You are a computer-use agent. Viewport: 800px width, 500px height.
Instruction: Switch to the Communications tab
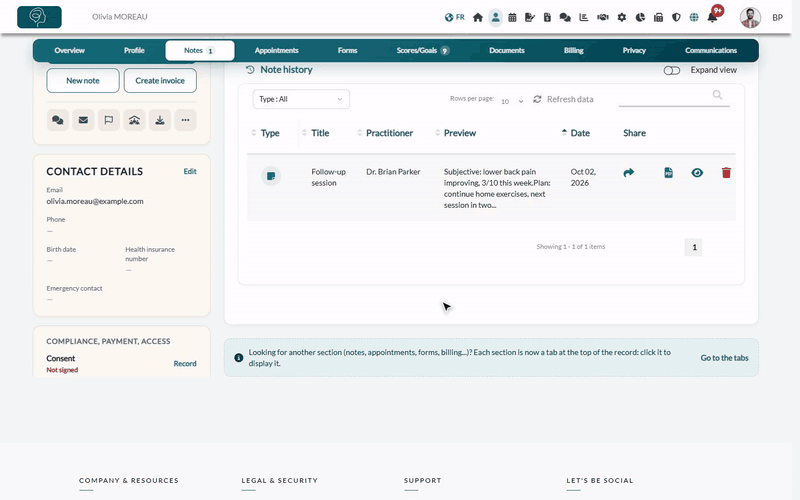tap(711, 51)
